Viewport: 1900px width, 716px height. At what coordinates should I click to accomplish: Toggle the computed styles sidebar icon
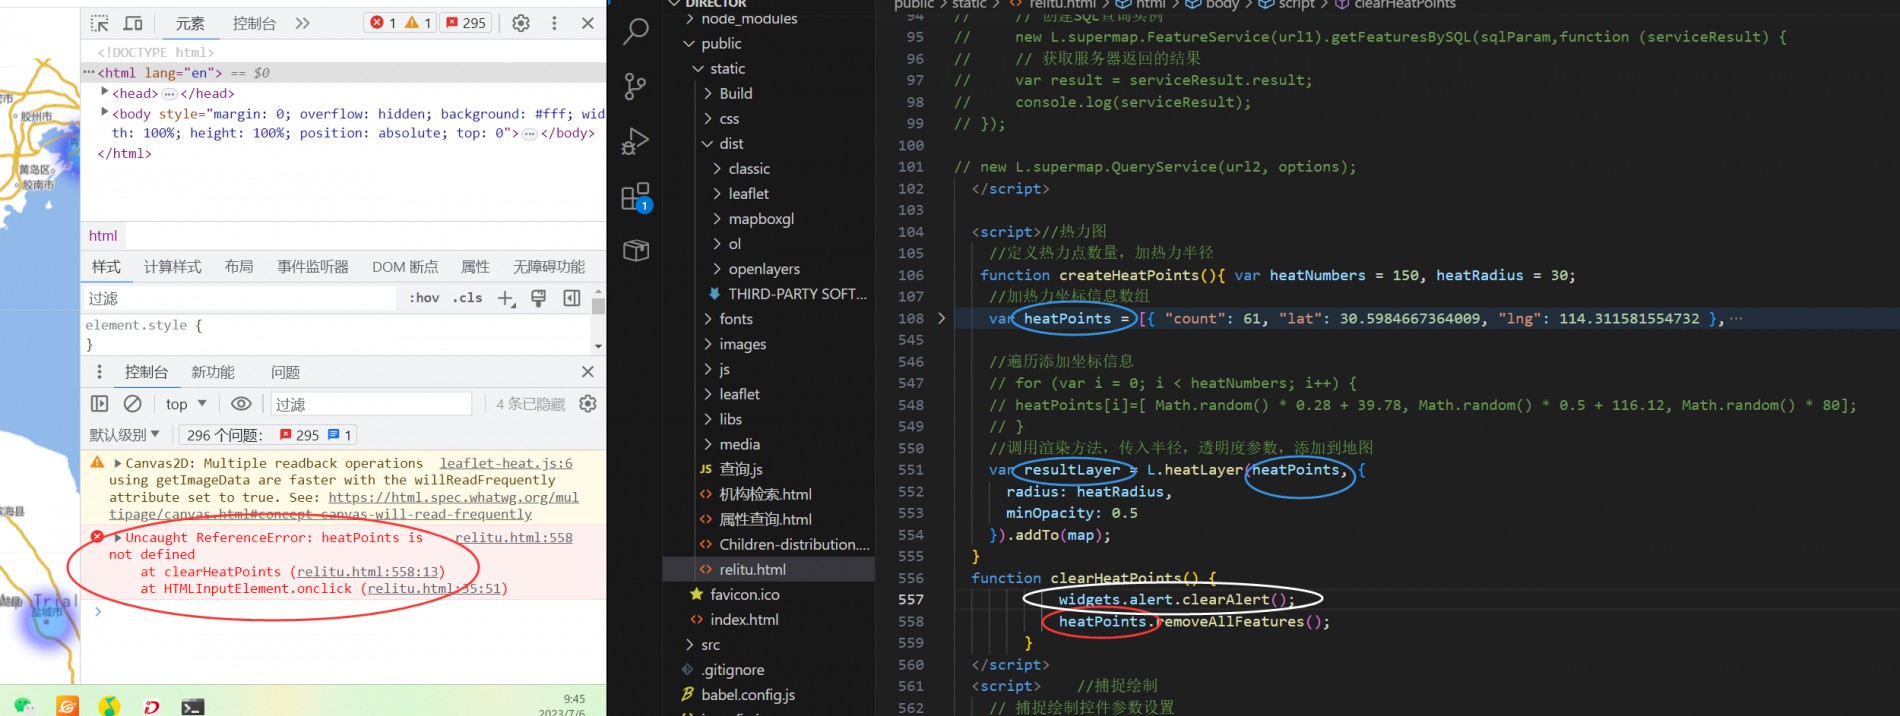tap(572, 298)
